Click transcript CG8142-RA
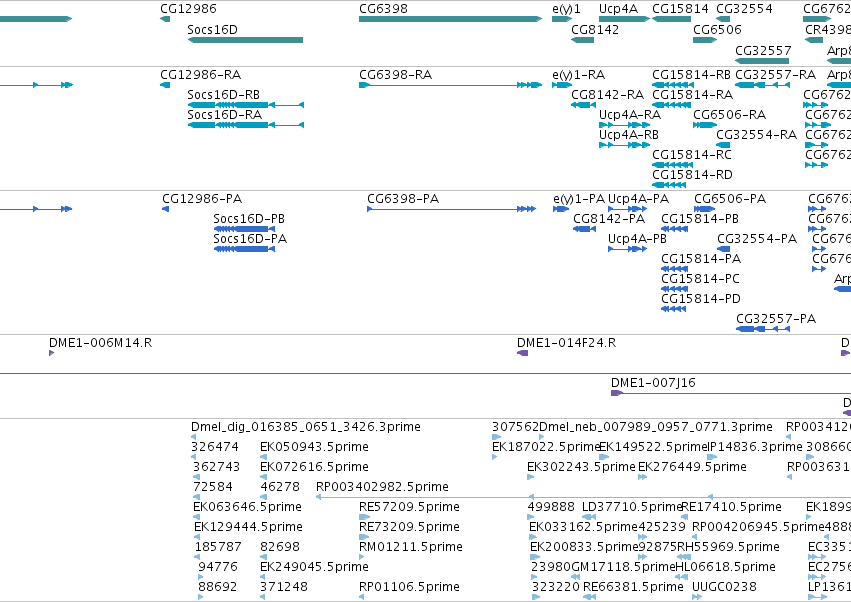Viewport: 851px width, 602px height. (x=583, y=105)
